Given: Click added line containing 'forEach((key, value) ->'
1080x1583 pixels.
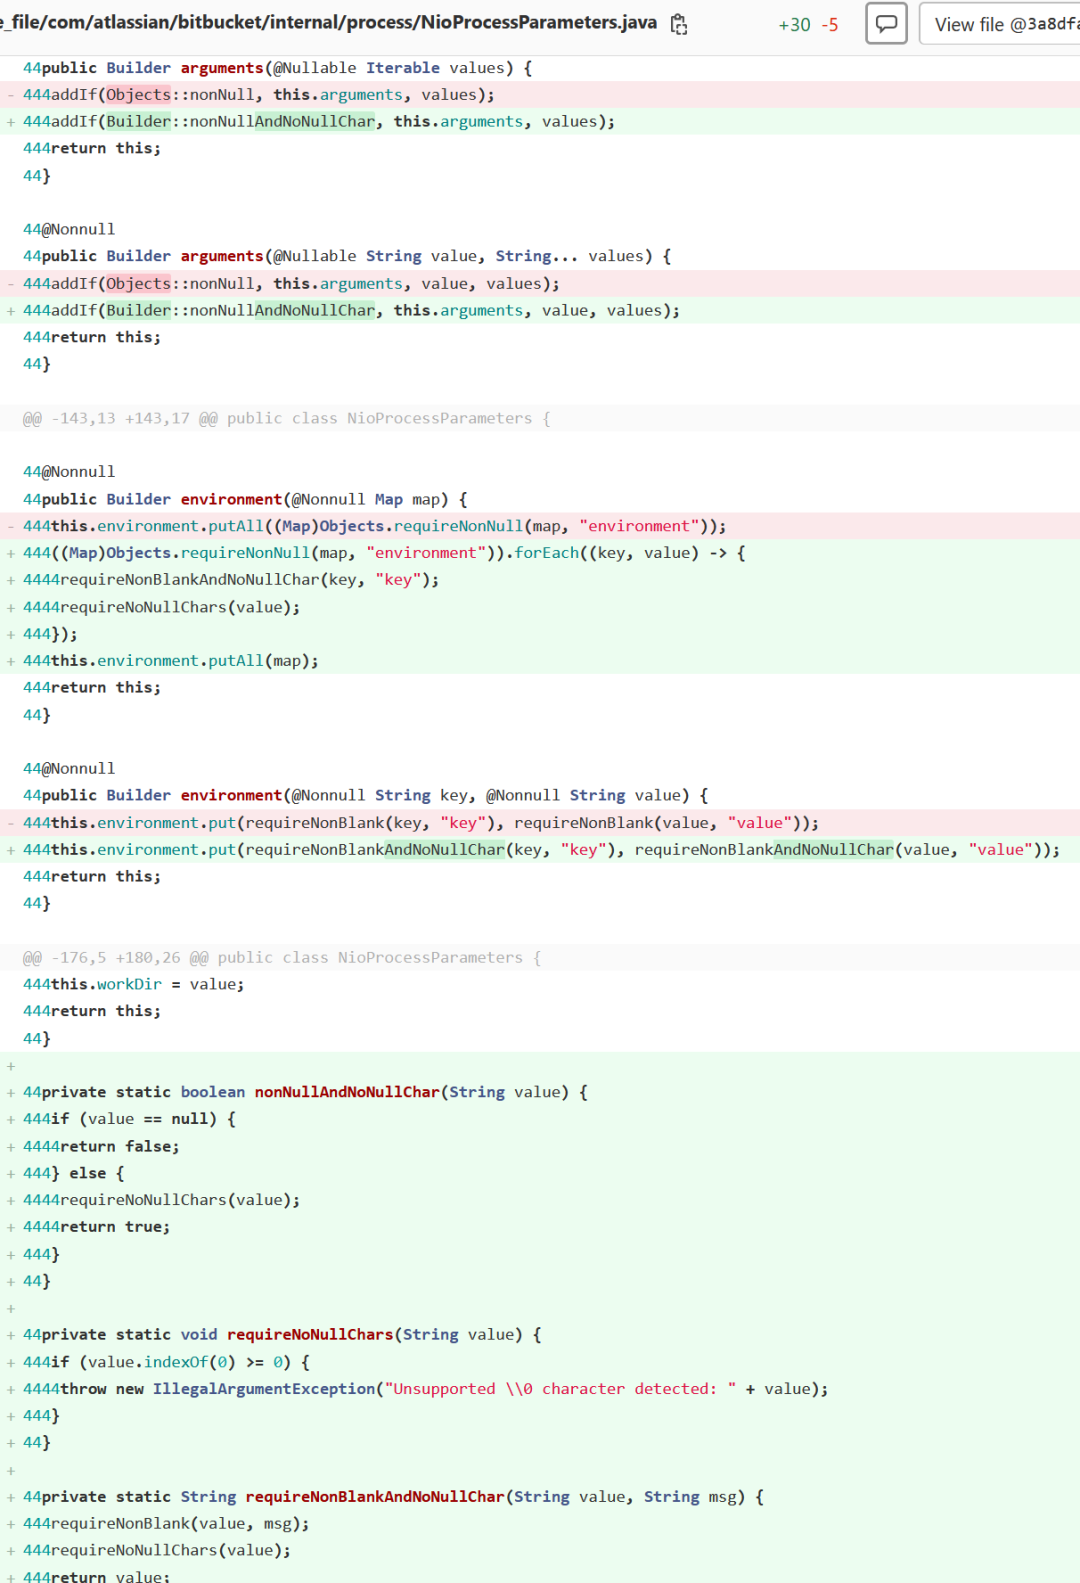Looking at the screenshot, I should click(x=540, y=553).
